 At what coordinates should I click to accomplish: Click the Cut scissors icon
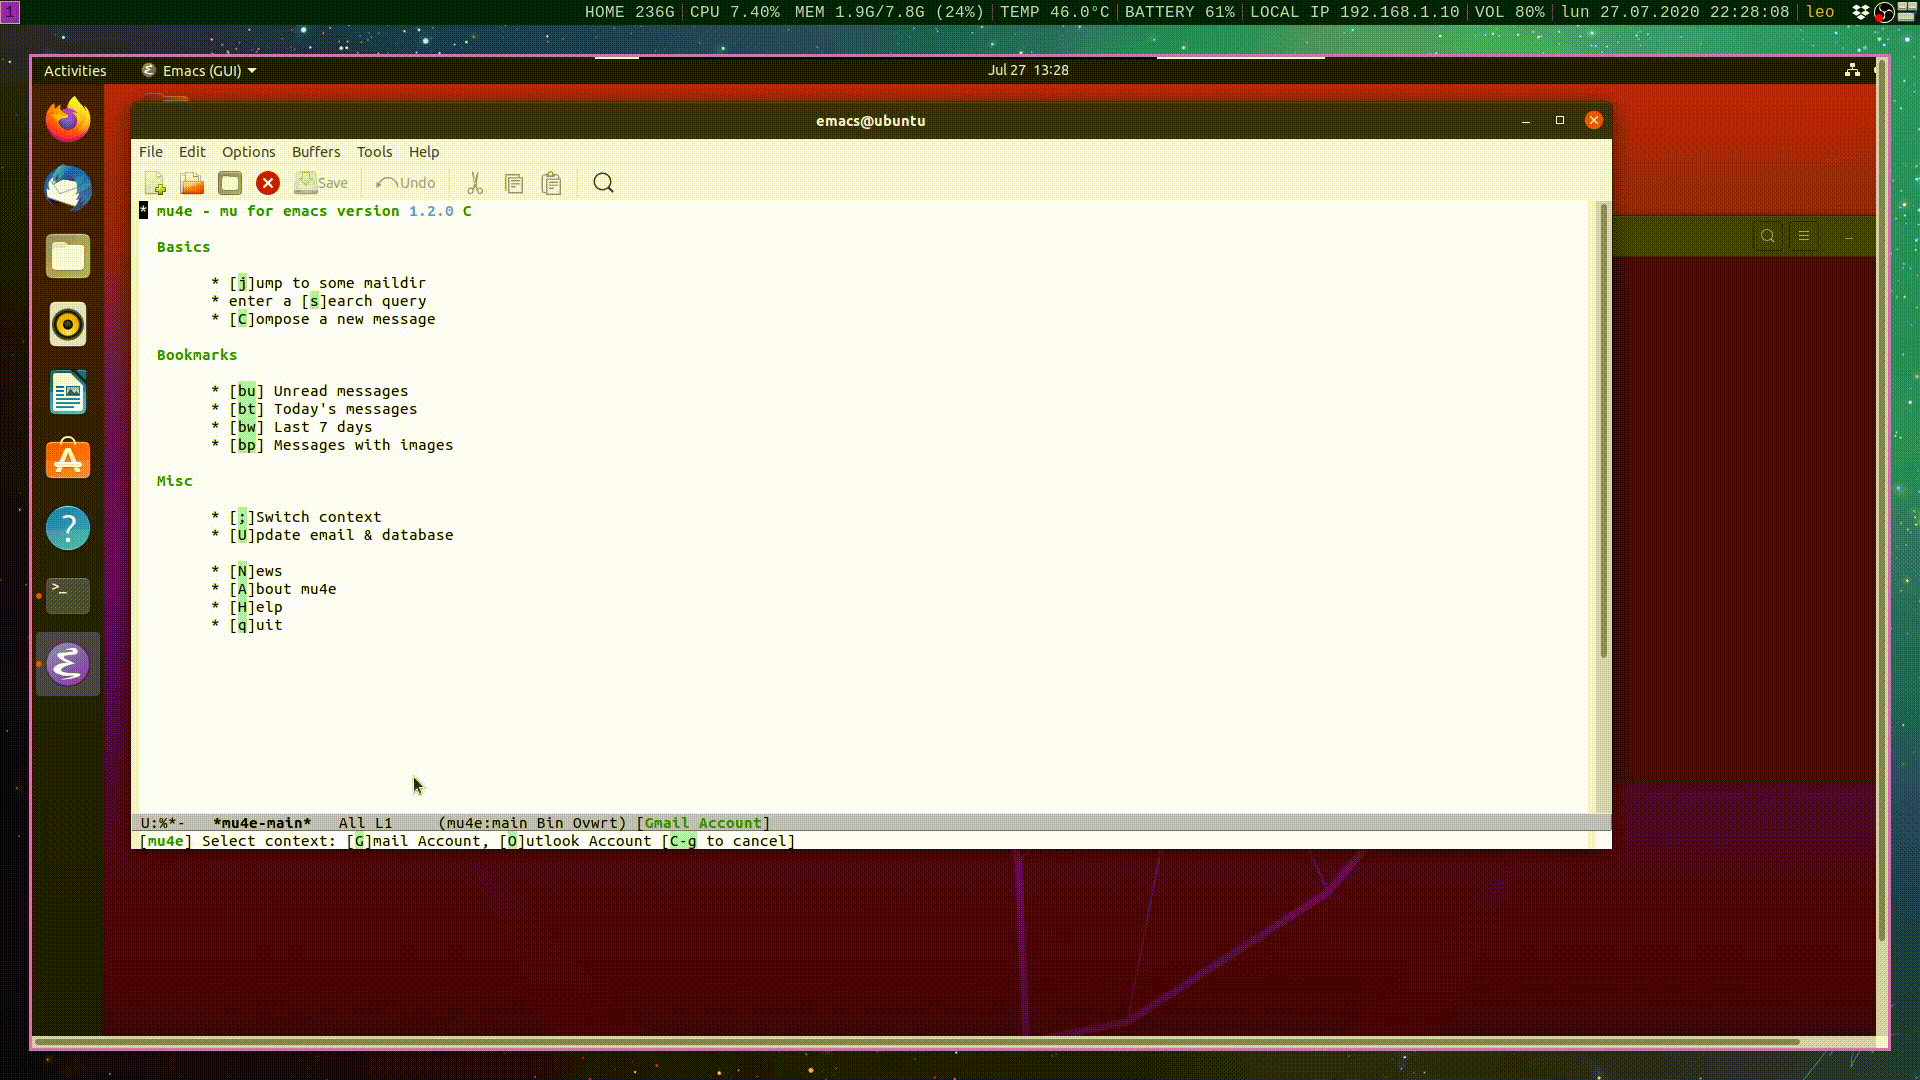tap(475, 183)
